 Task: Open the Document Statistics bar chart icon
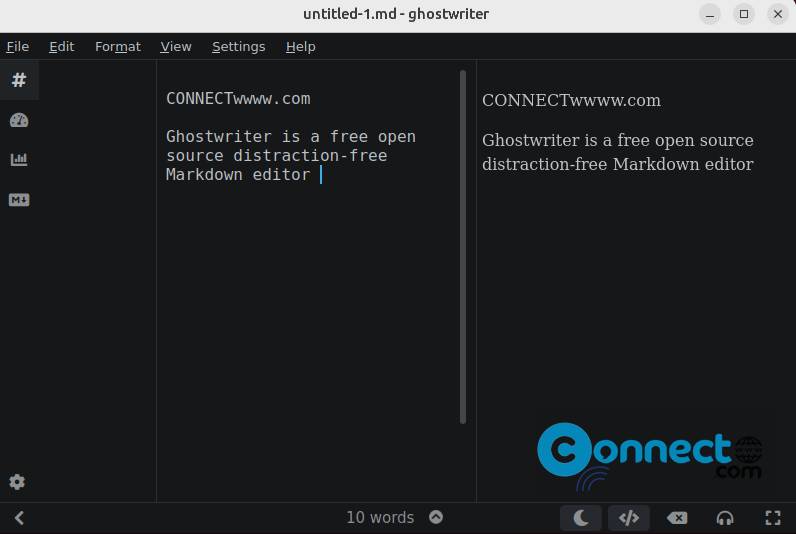[x=19, y=159]
